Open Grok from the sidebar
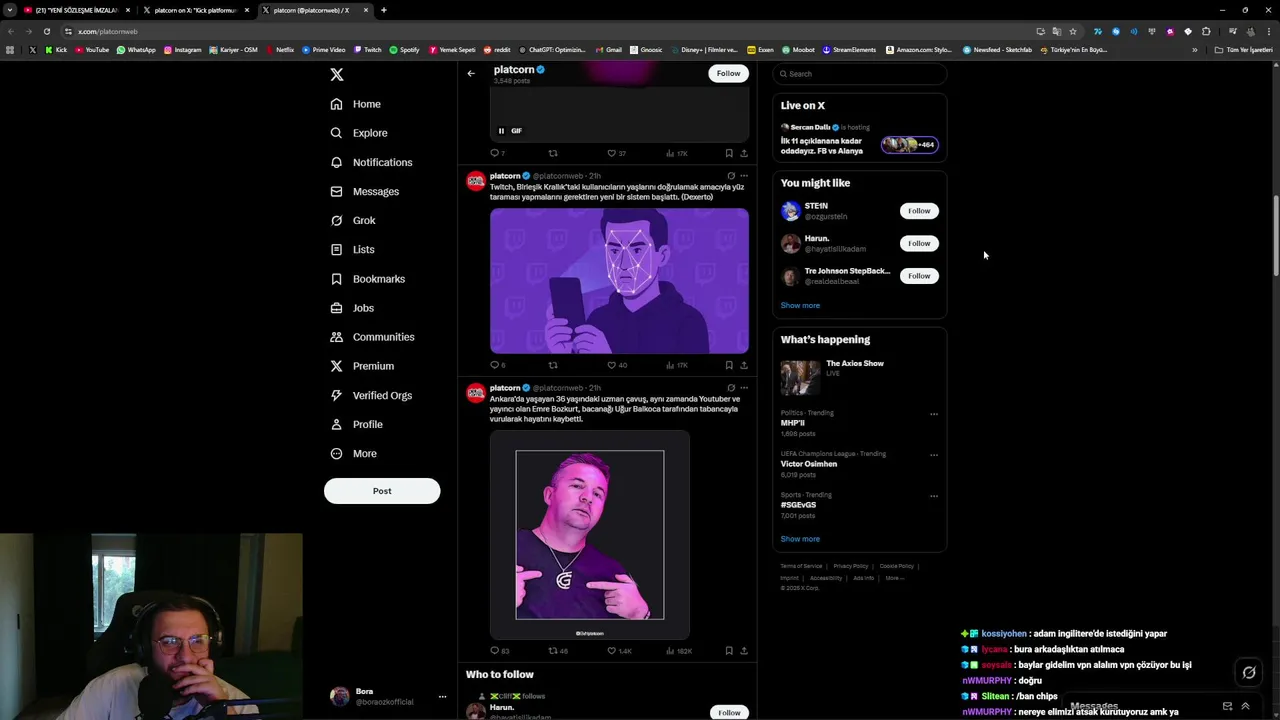 tap(352, 220)
